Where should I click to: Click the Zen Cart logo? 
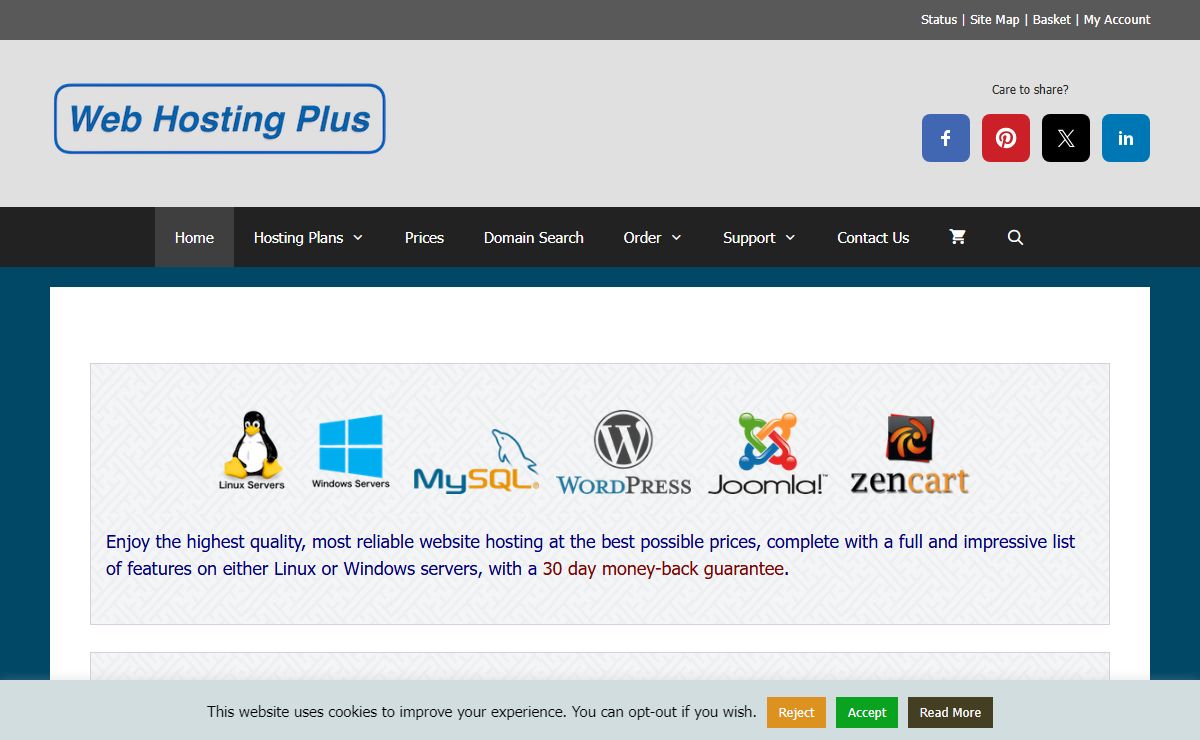coord(910,455)
